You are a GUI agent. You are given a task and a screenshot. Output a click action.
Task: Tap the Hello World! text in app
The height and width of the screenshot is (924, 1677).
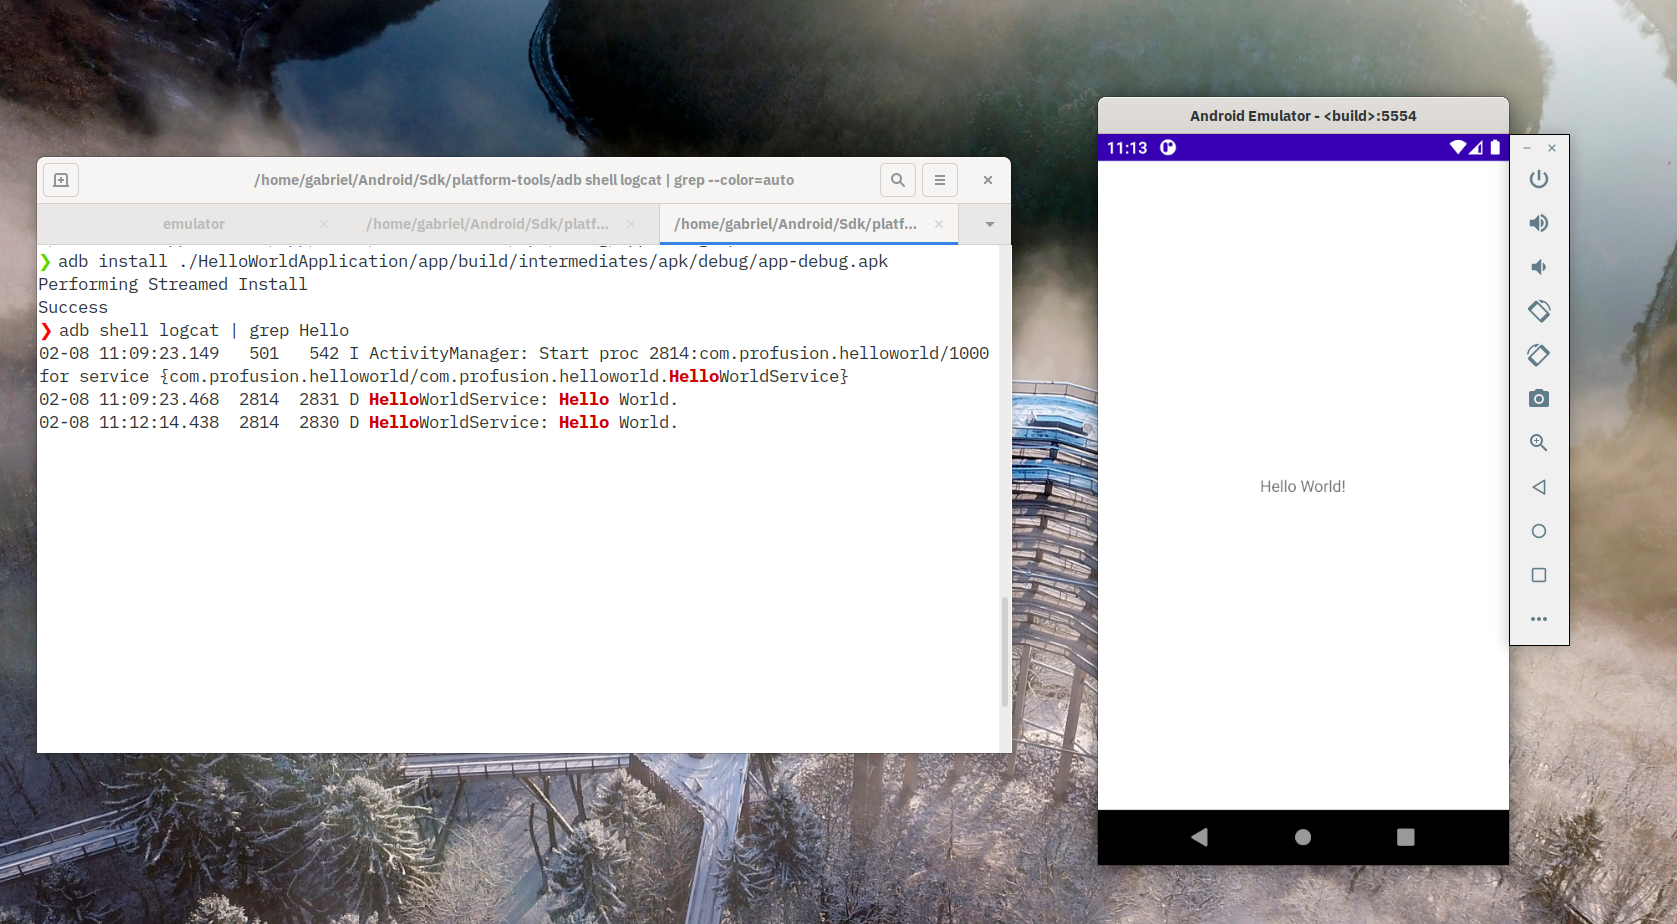click(x=1303, y=487)
